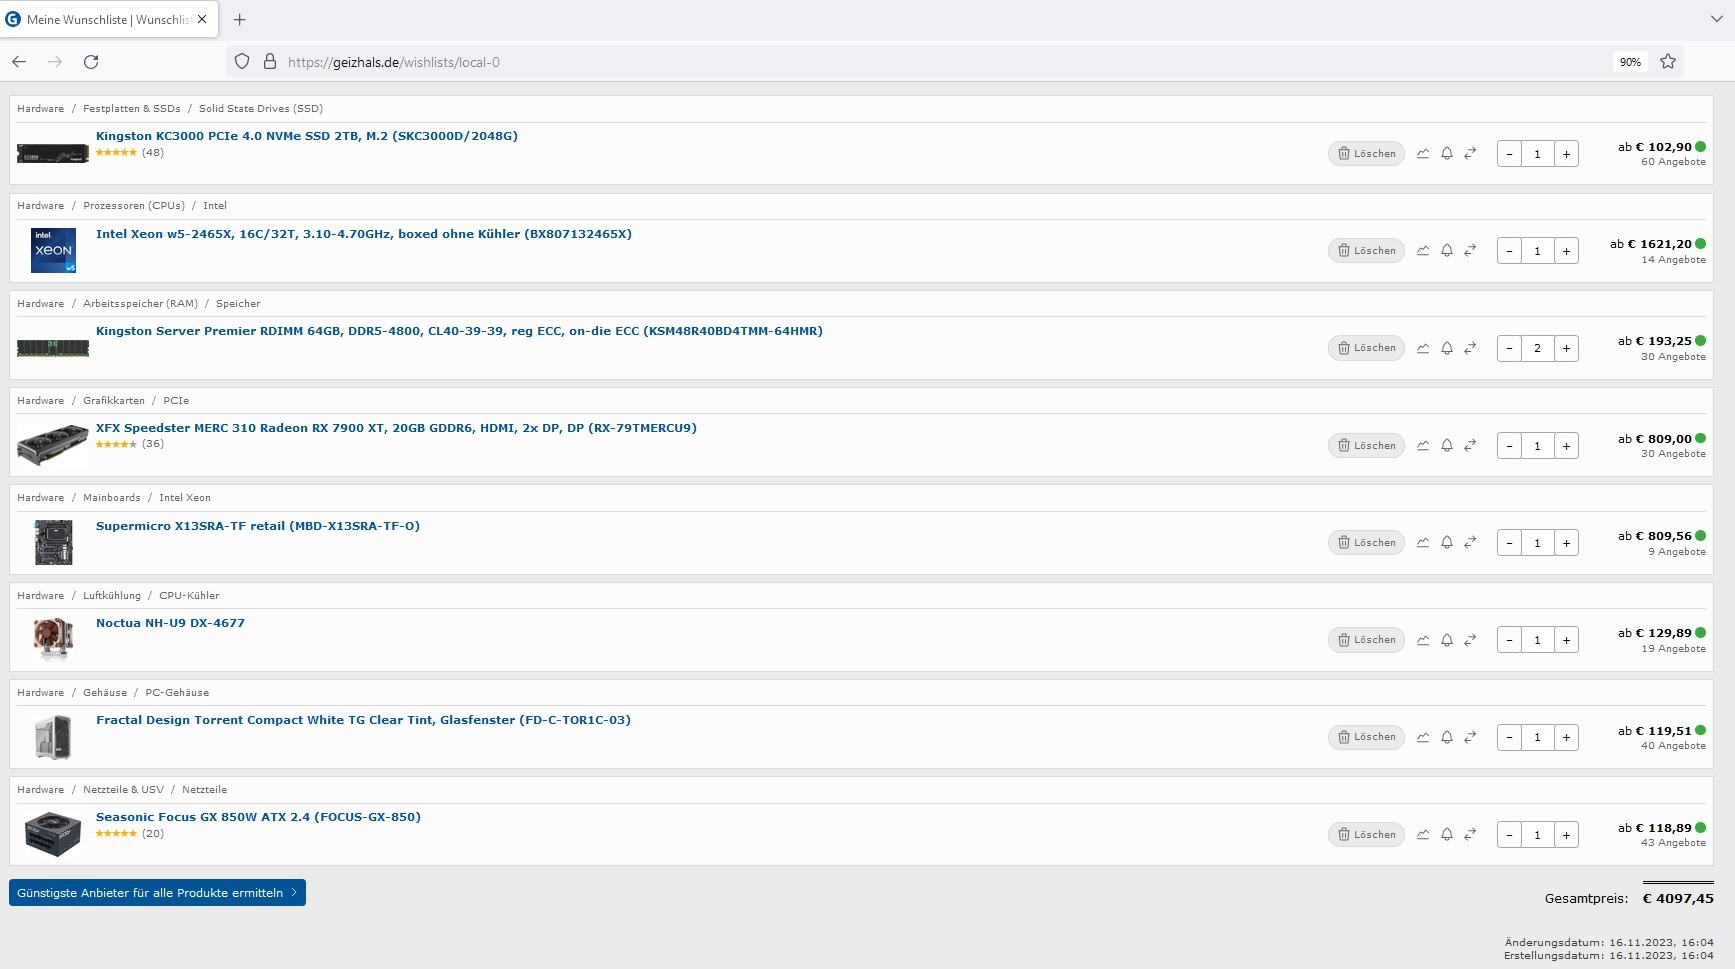Viewport: 1735px width, 969px height.
Task: Close the Meine Wunschliste tab
Action: click(x=202, y=19)
